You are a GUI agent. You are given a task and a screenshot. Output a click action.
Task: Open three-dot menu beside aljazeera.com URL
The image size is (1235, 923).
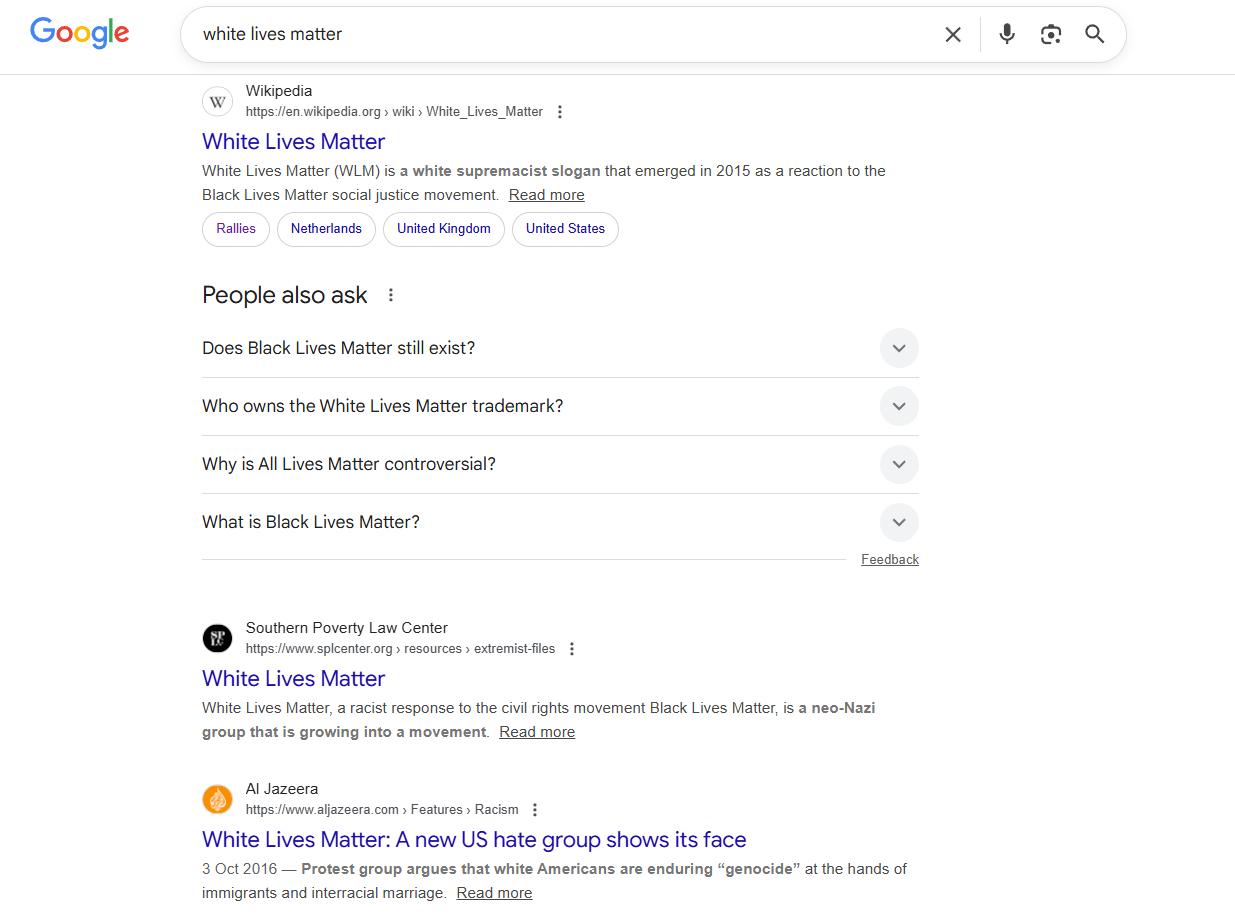535,810
